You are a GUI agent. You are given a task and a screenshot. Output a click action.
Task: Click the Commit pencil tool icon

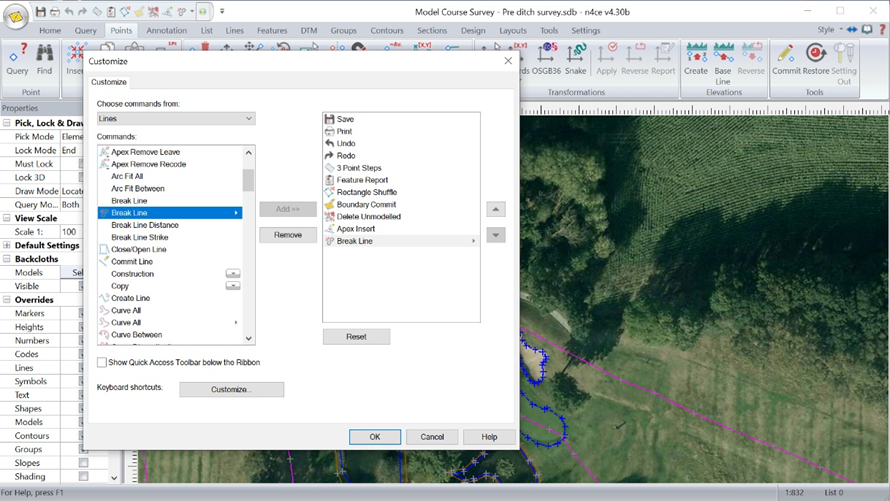tap(786, 59)
